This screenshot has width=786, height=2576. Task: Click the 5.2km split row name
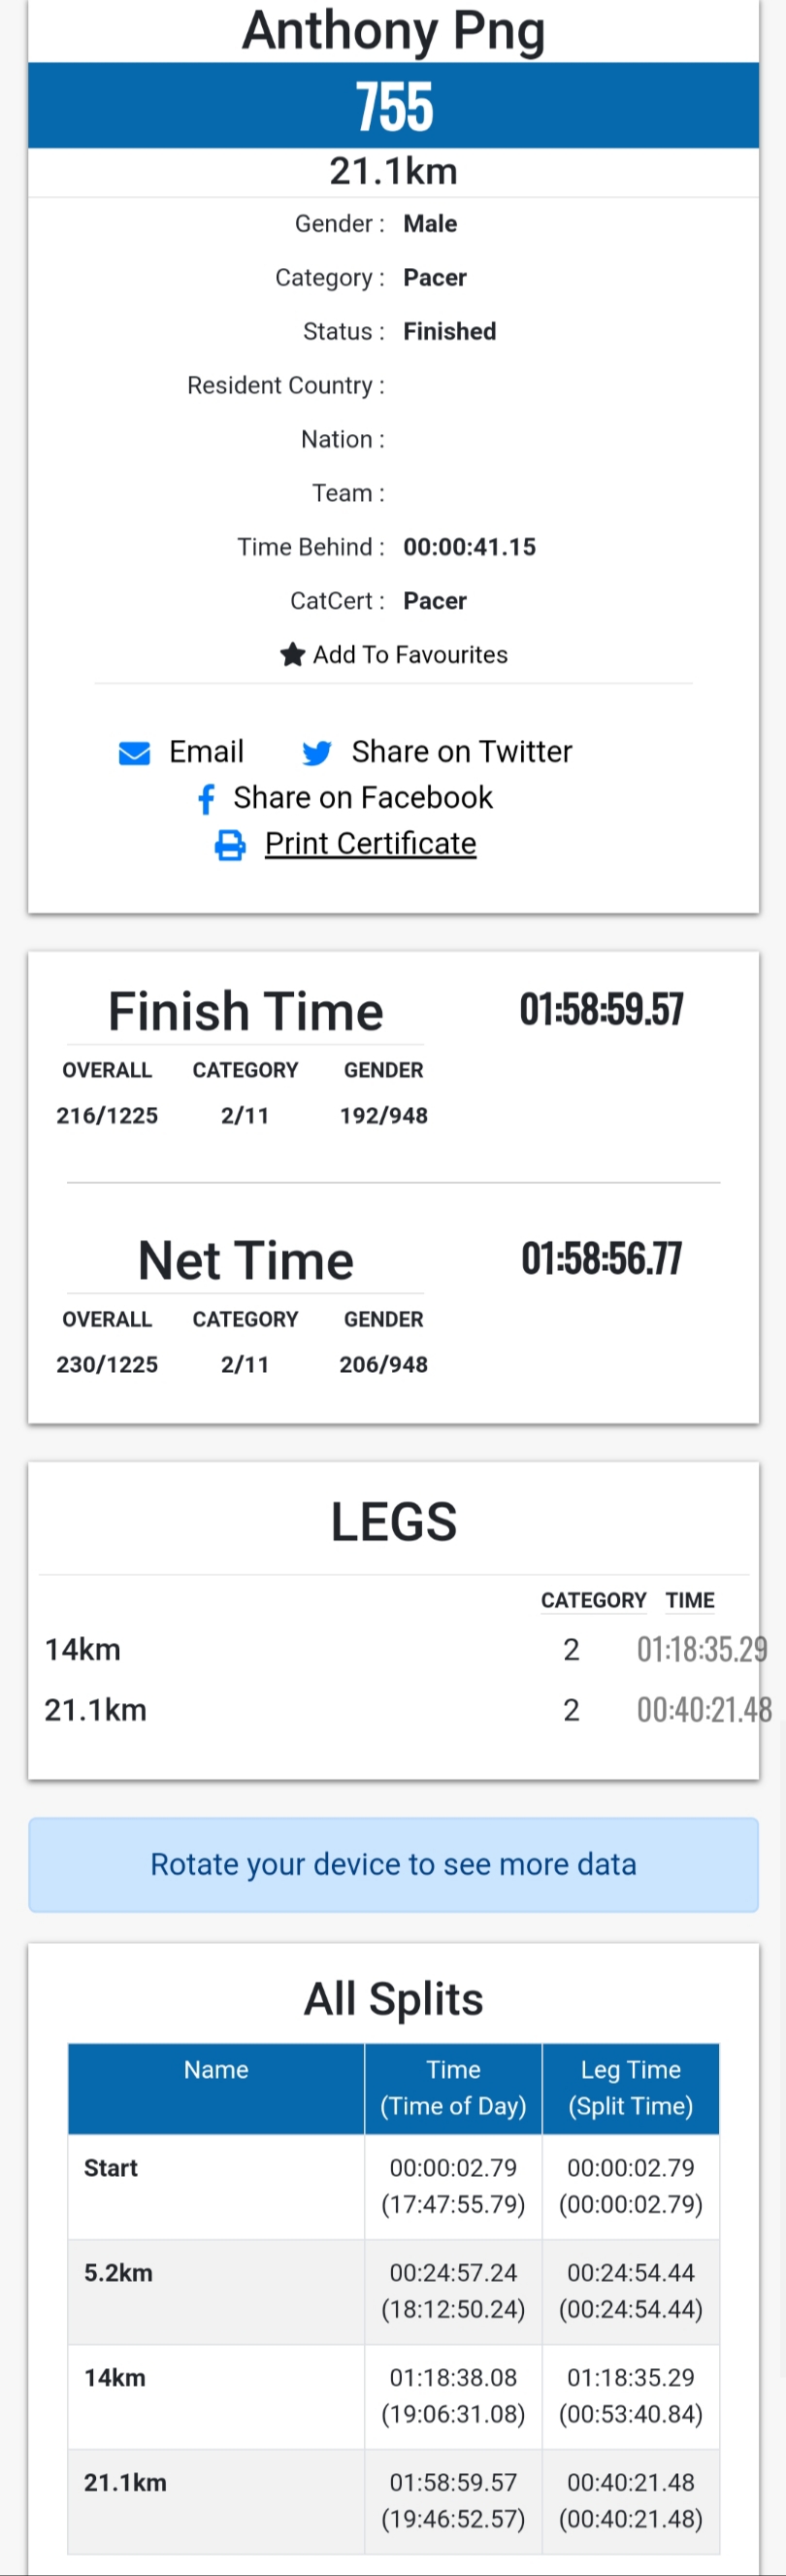point(118,2274)
